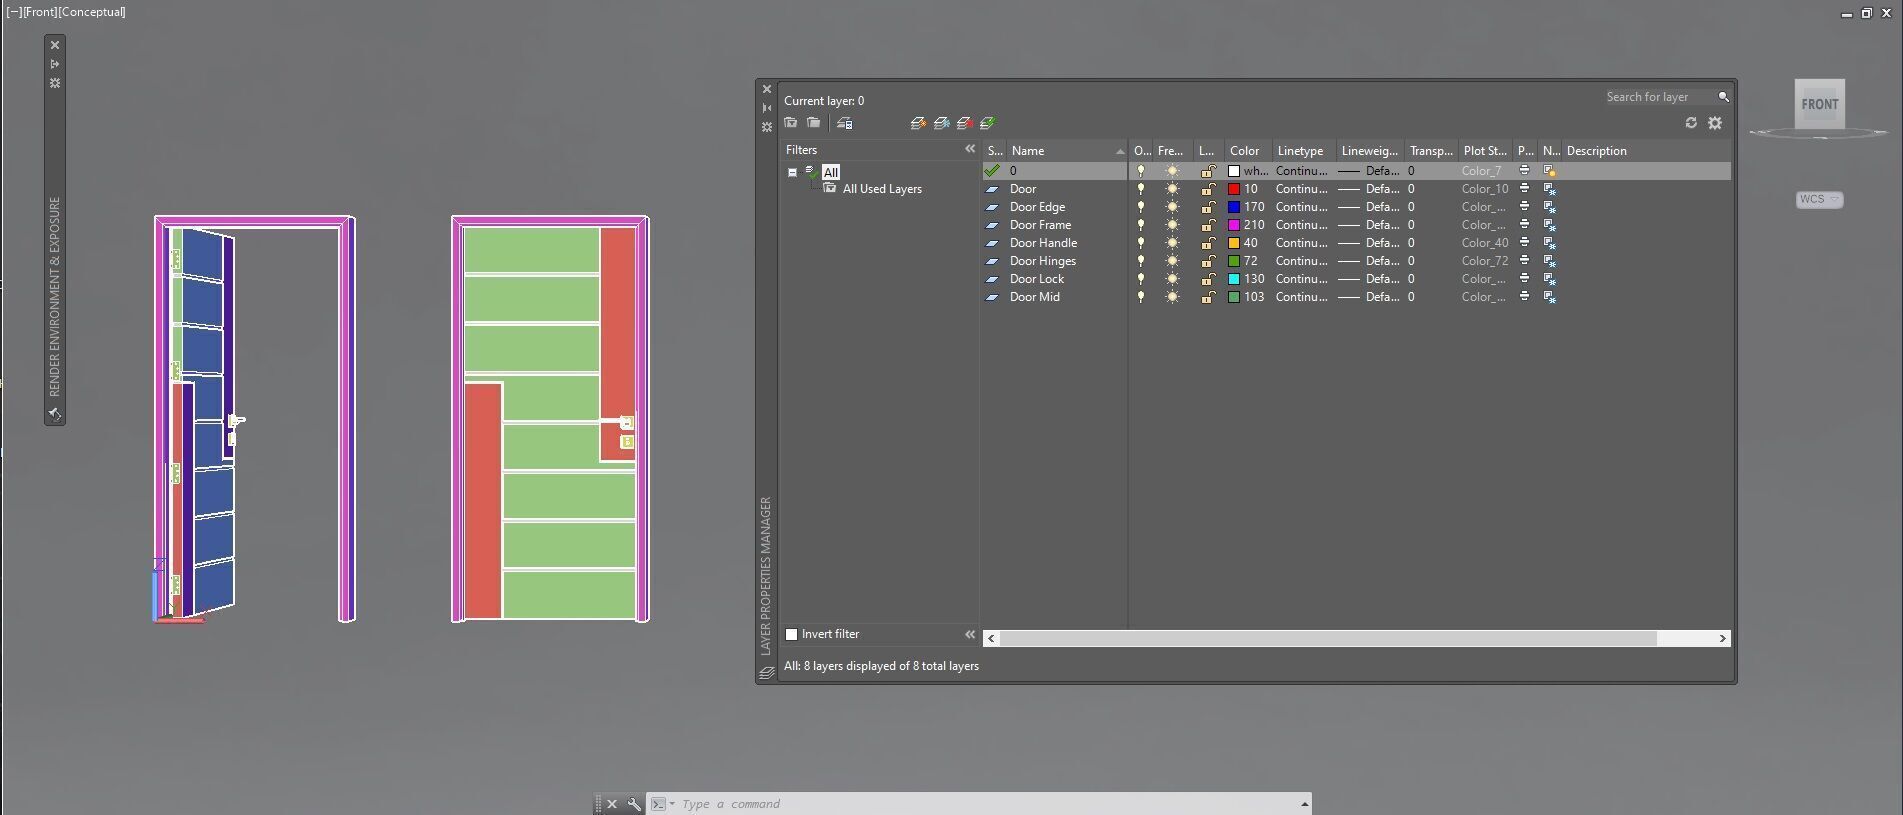1903x815 pixels.
Task: Freeze the Door Hinges layer
Action: [x=1172, y=261]
